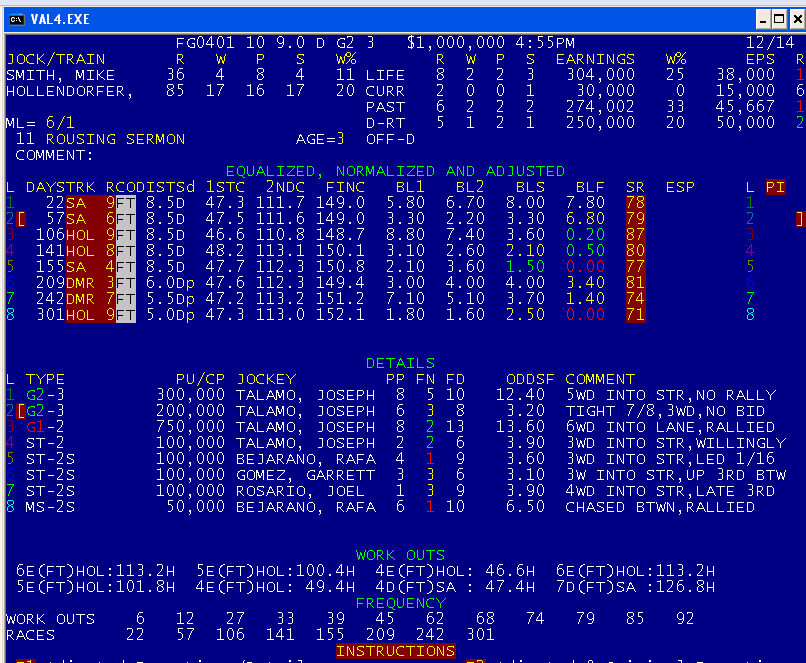
Task: Click the JOCK/TRAIN header label
Action: (x=56, y=59)
